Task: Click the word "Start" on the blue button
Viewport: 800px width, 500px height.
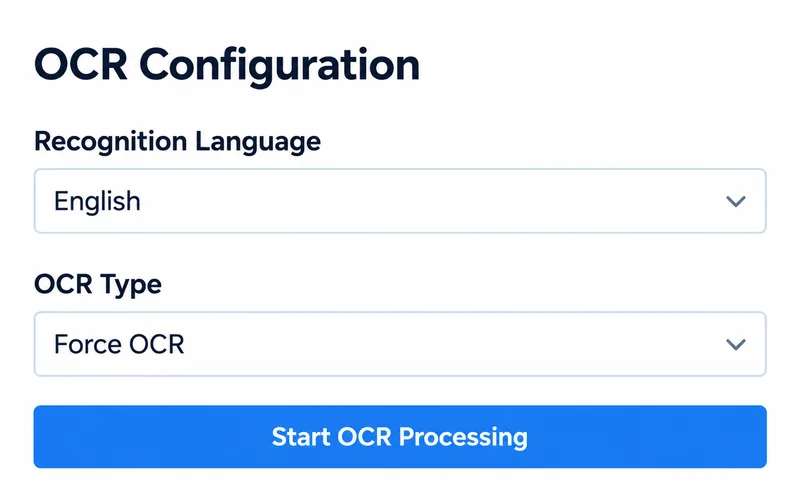Action: tap(301, 437)
